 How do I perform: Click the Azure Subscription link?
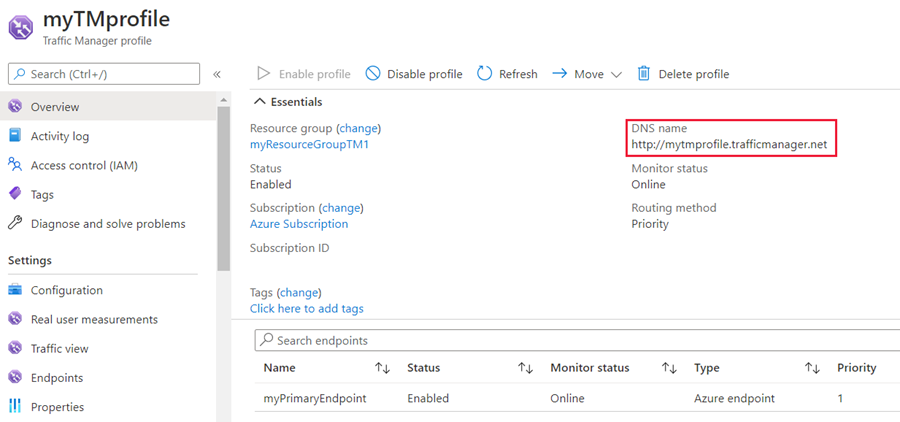tap(299, 224)
